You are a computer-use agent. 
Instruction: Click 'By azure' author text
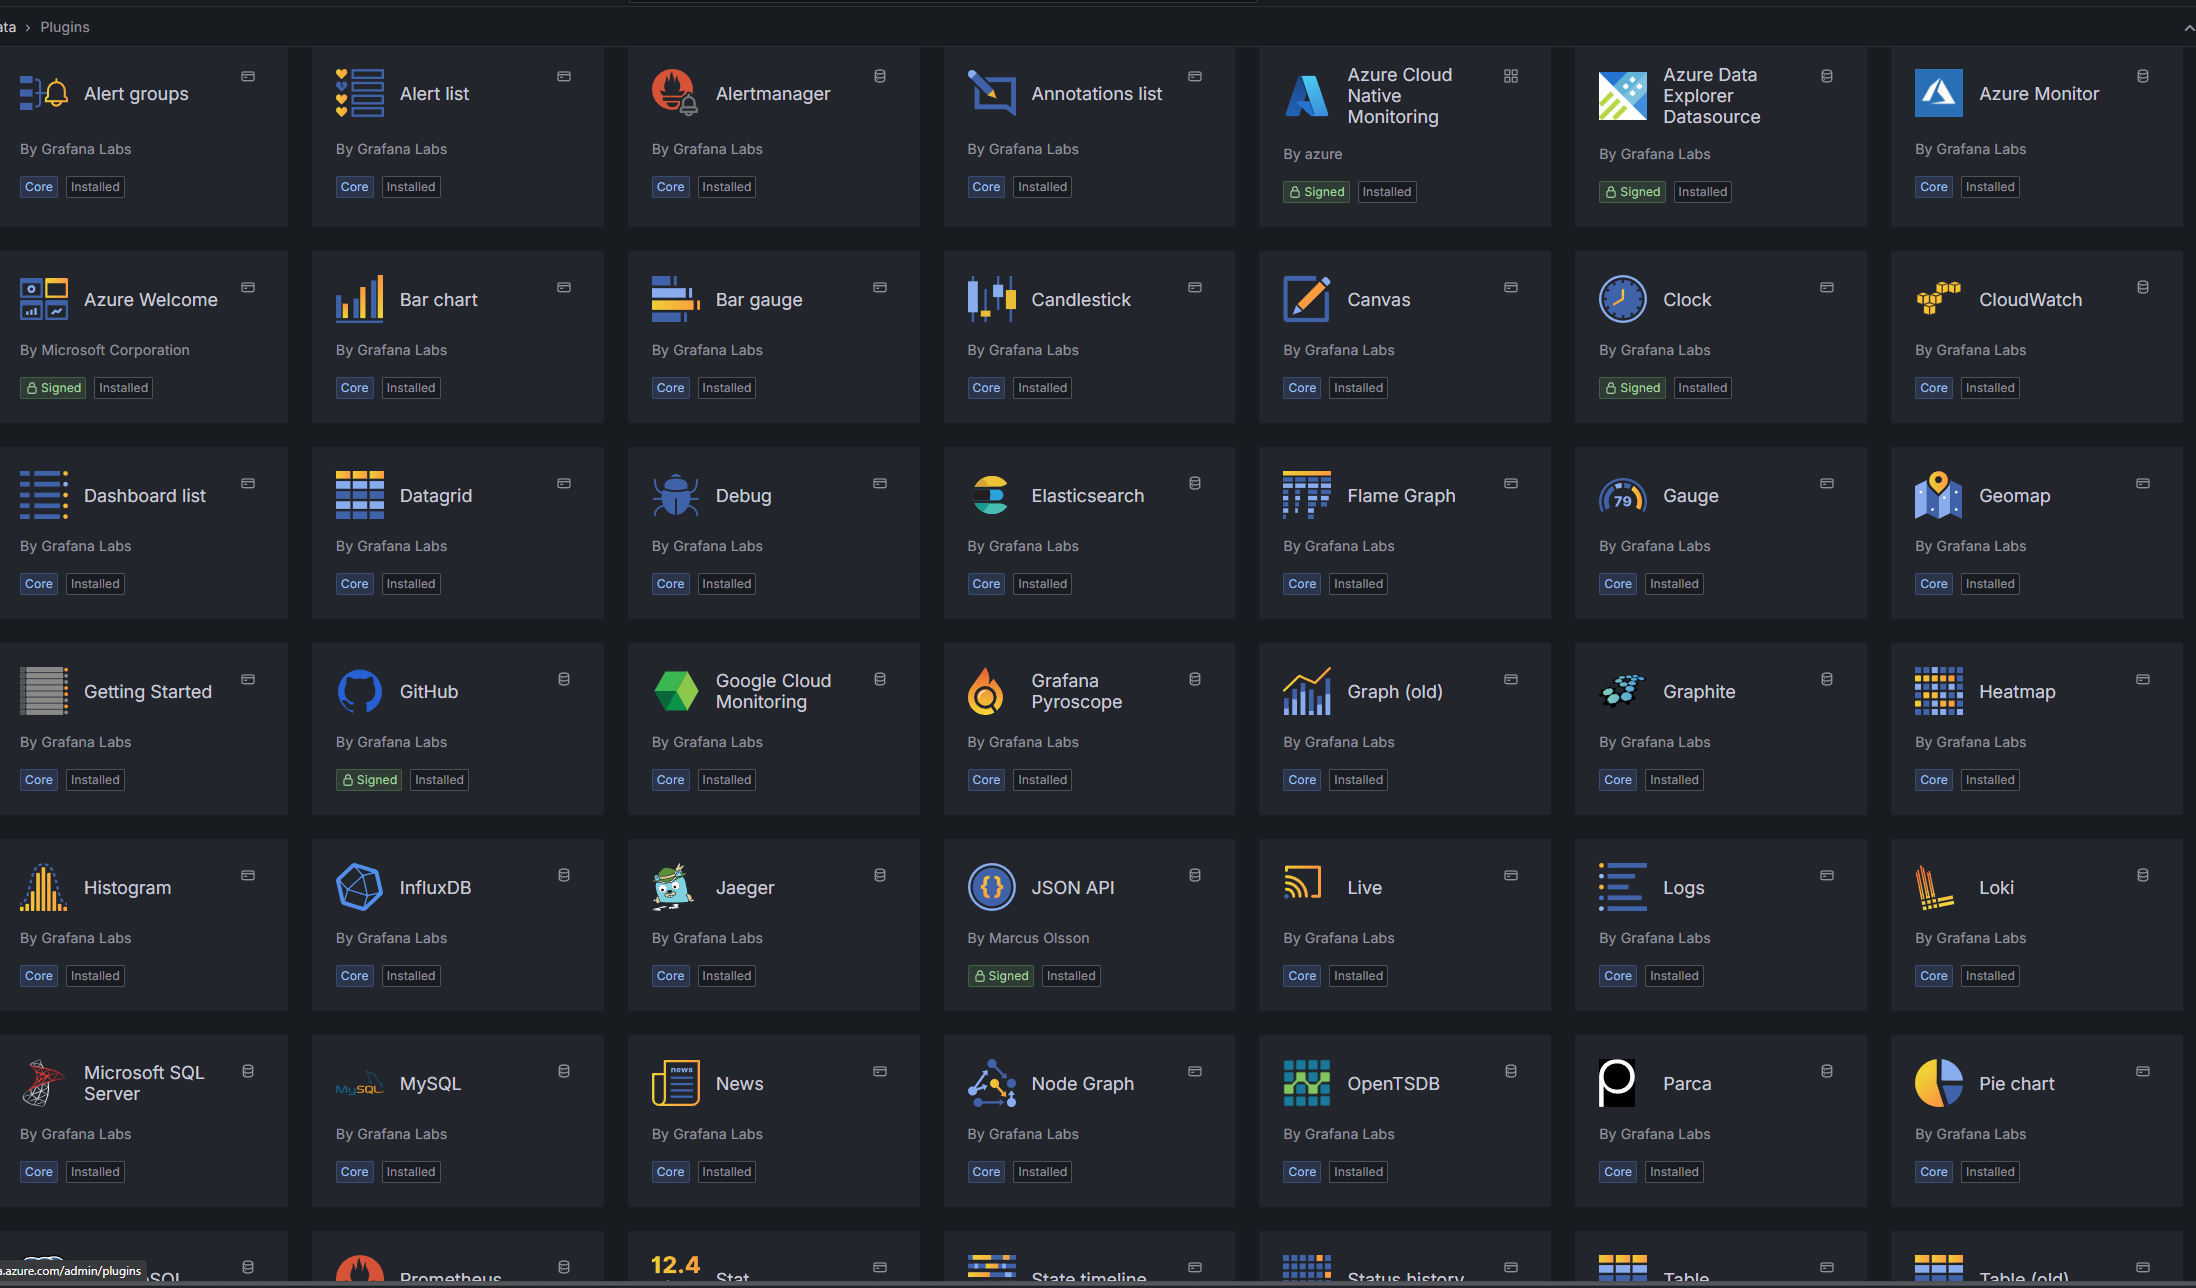pyautogui.click(x=1313, y=154)
